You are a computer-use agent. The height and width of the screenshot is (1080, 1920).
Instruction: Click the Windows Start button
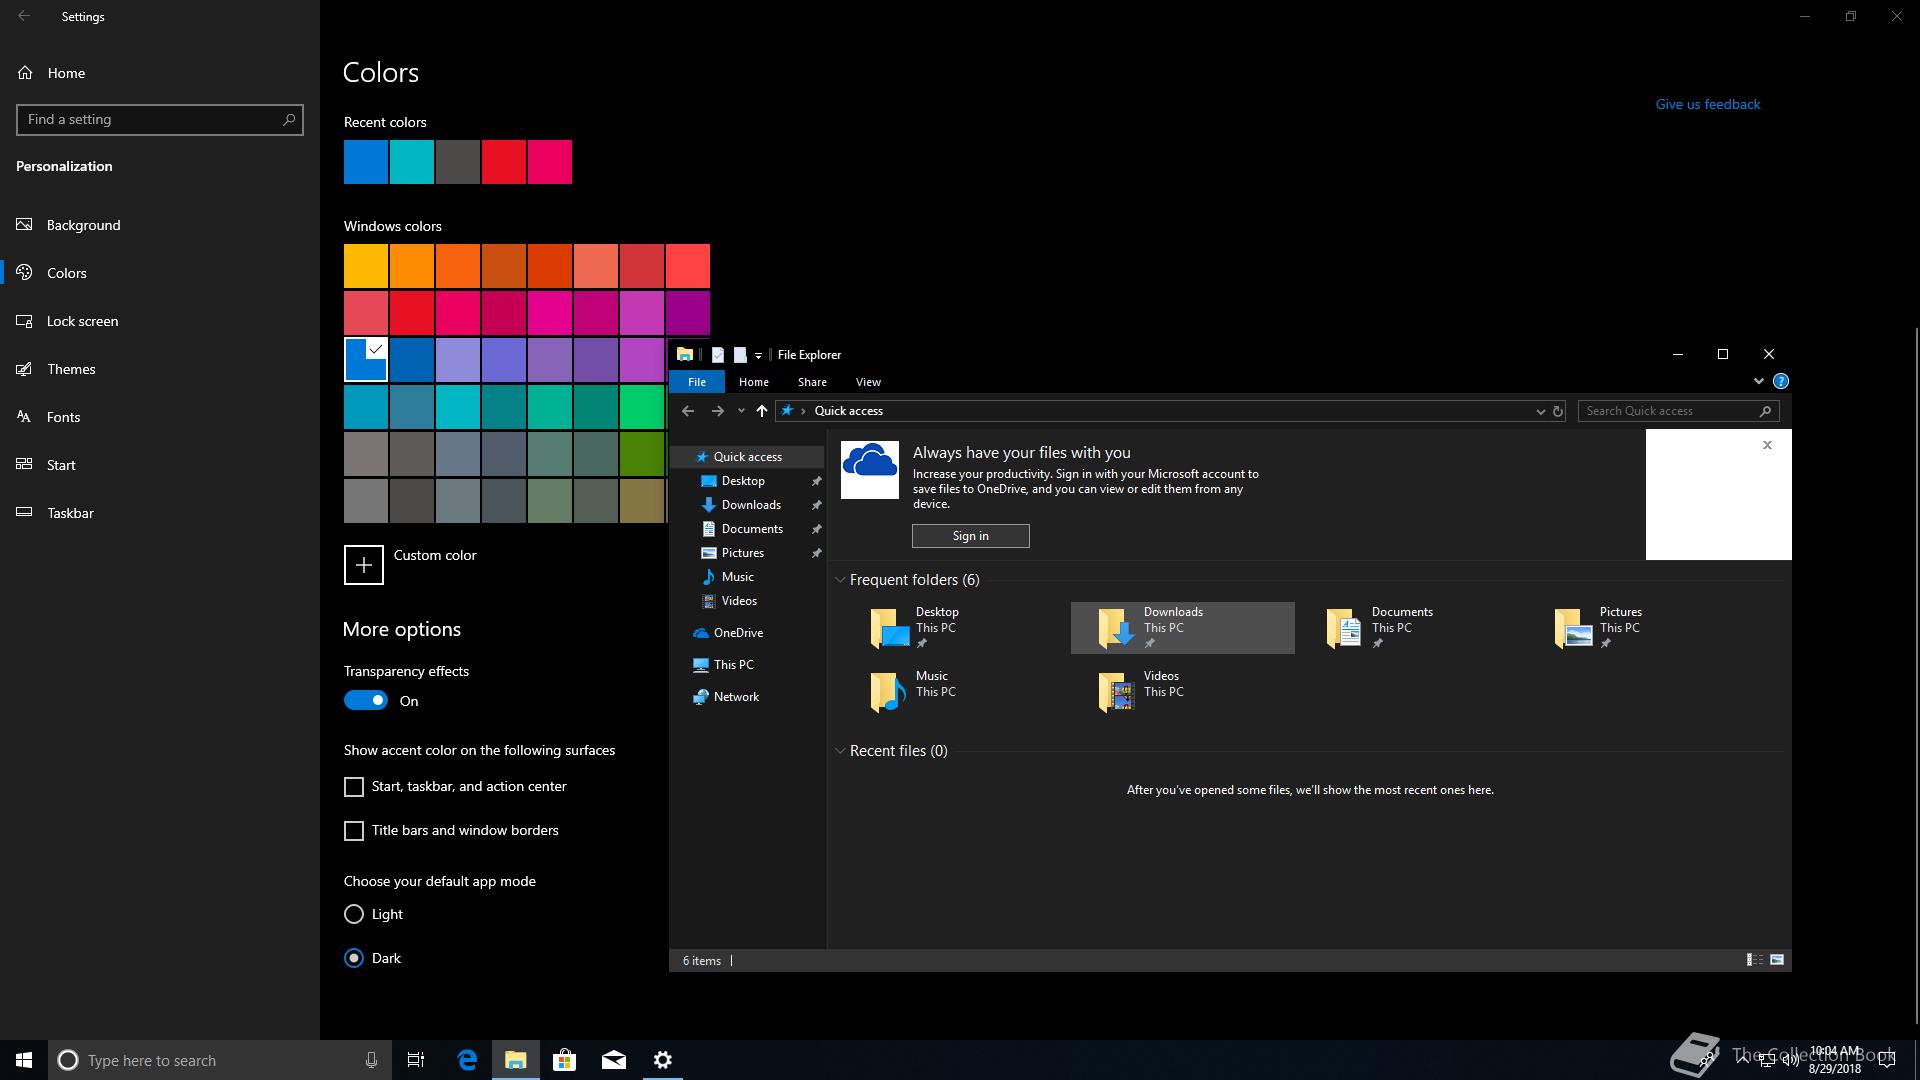(24, 1060)
